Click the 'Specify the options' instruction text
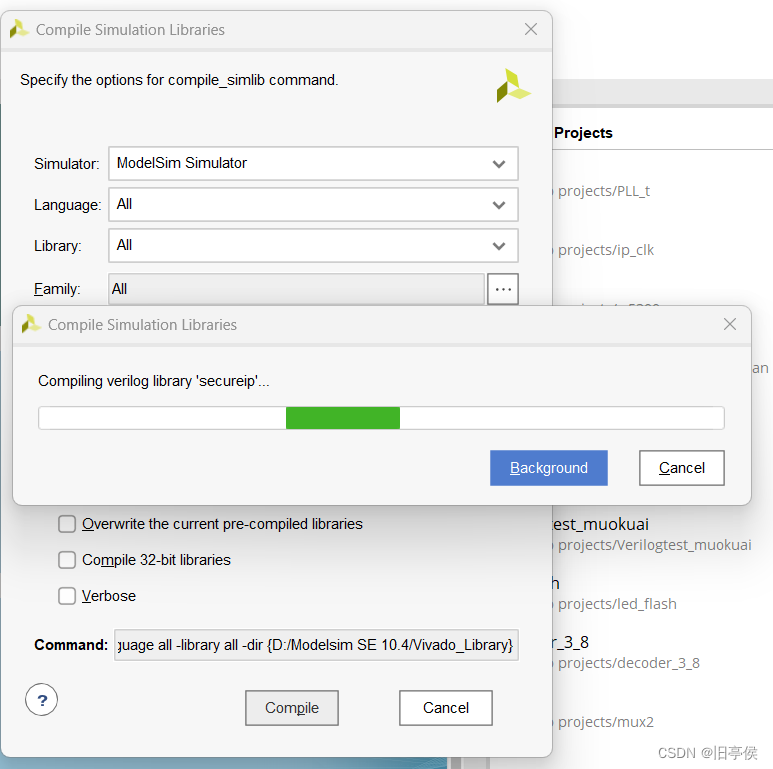Viewport: 773px width, 769px height. [x=179, y=80]
